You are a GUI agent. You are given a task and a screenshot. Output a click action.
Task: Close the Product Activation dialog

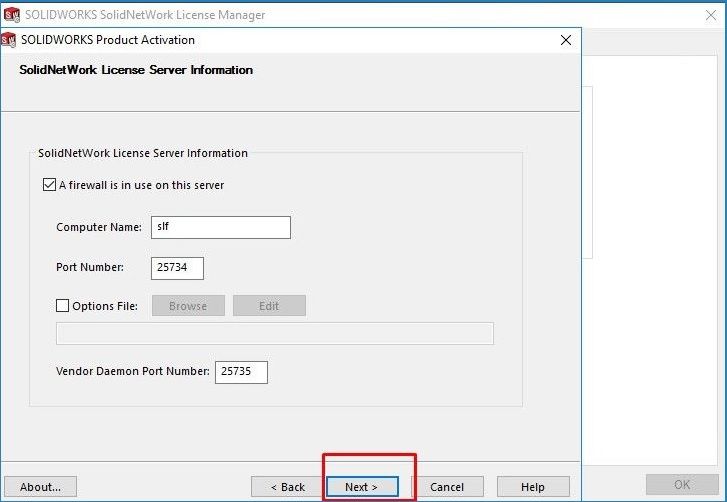[566, 40]
